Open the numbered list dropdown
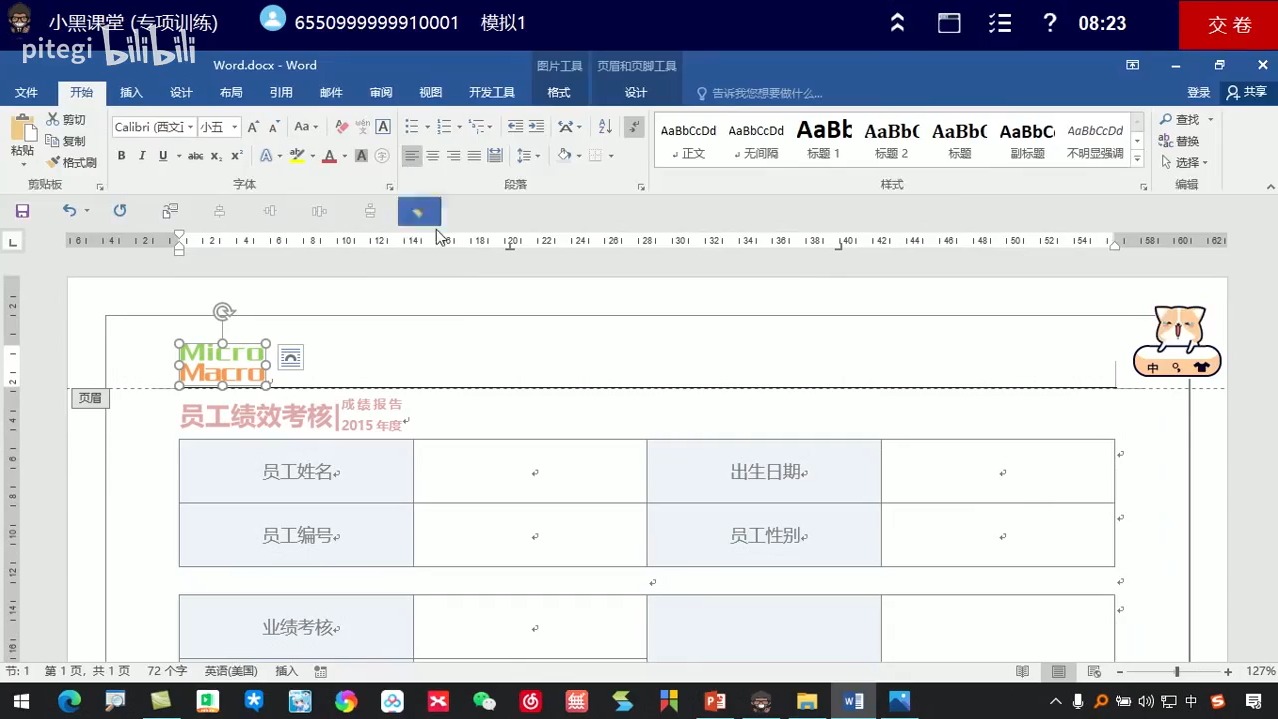 pyautogui.click(x=459, y=127)
